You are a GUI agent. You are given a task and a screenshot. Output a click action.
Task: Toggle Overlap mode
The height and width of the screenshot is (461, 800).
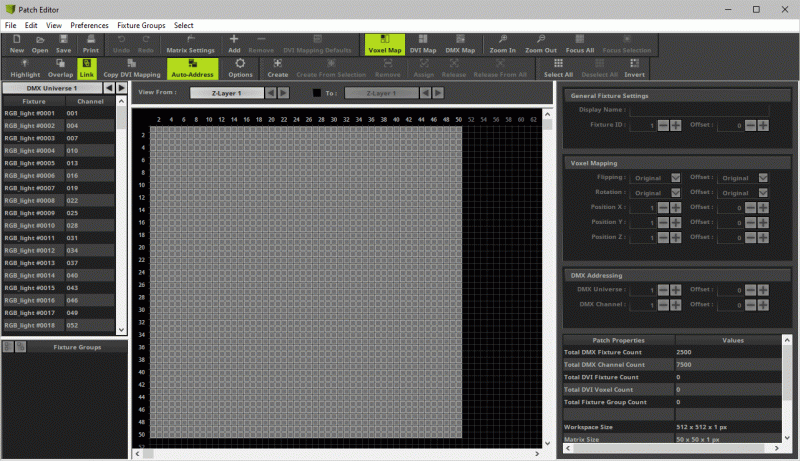[60, 68]
